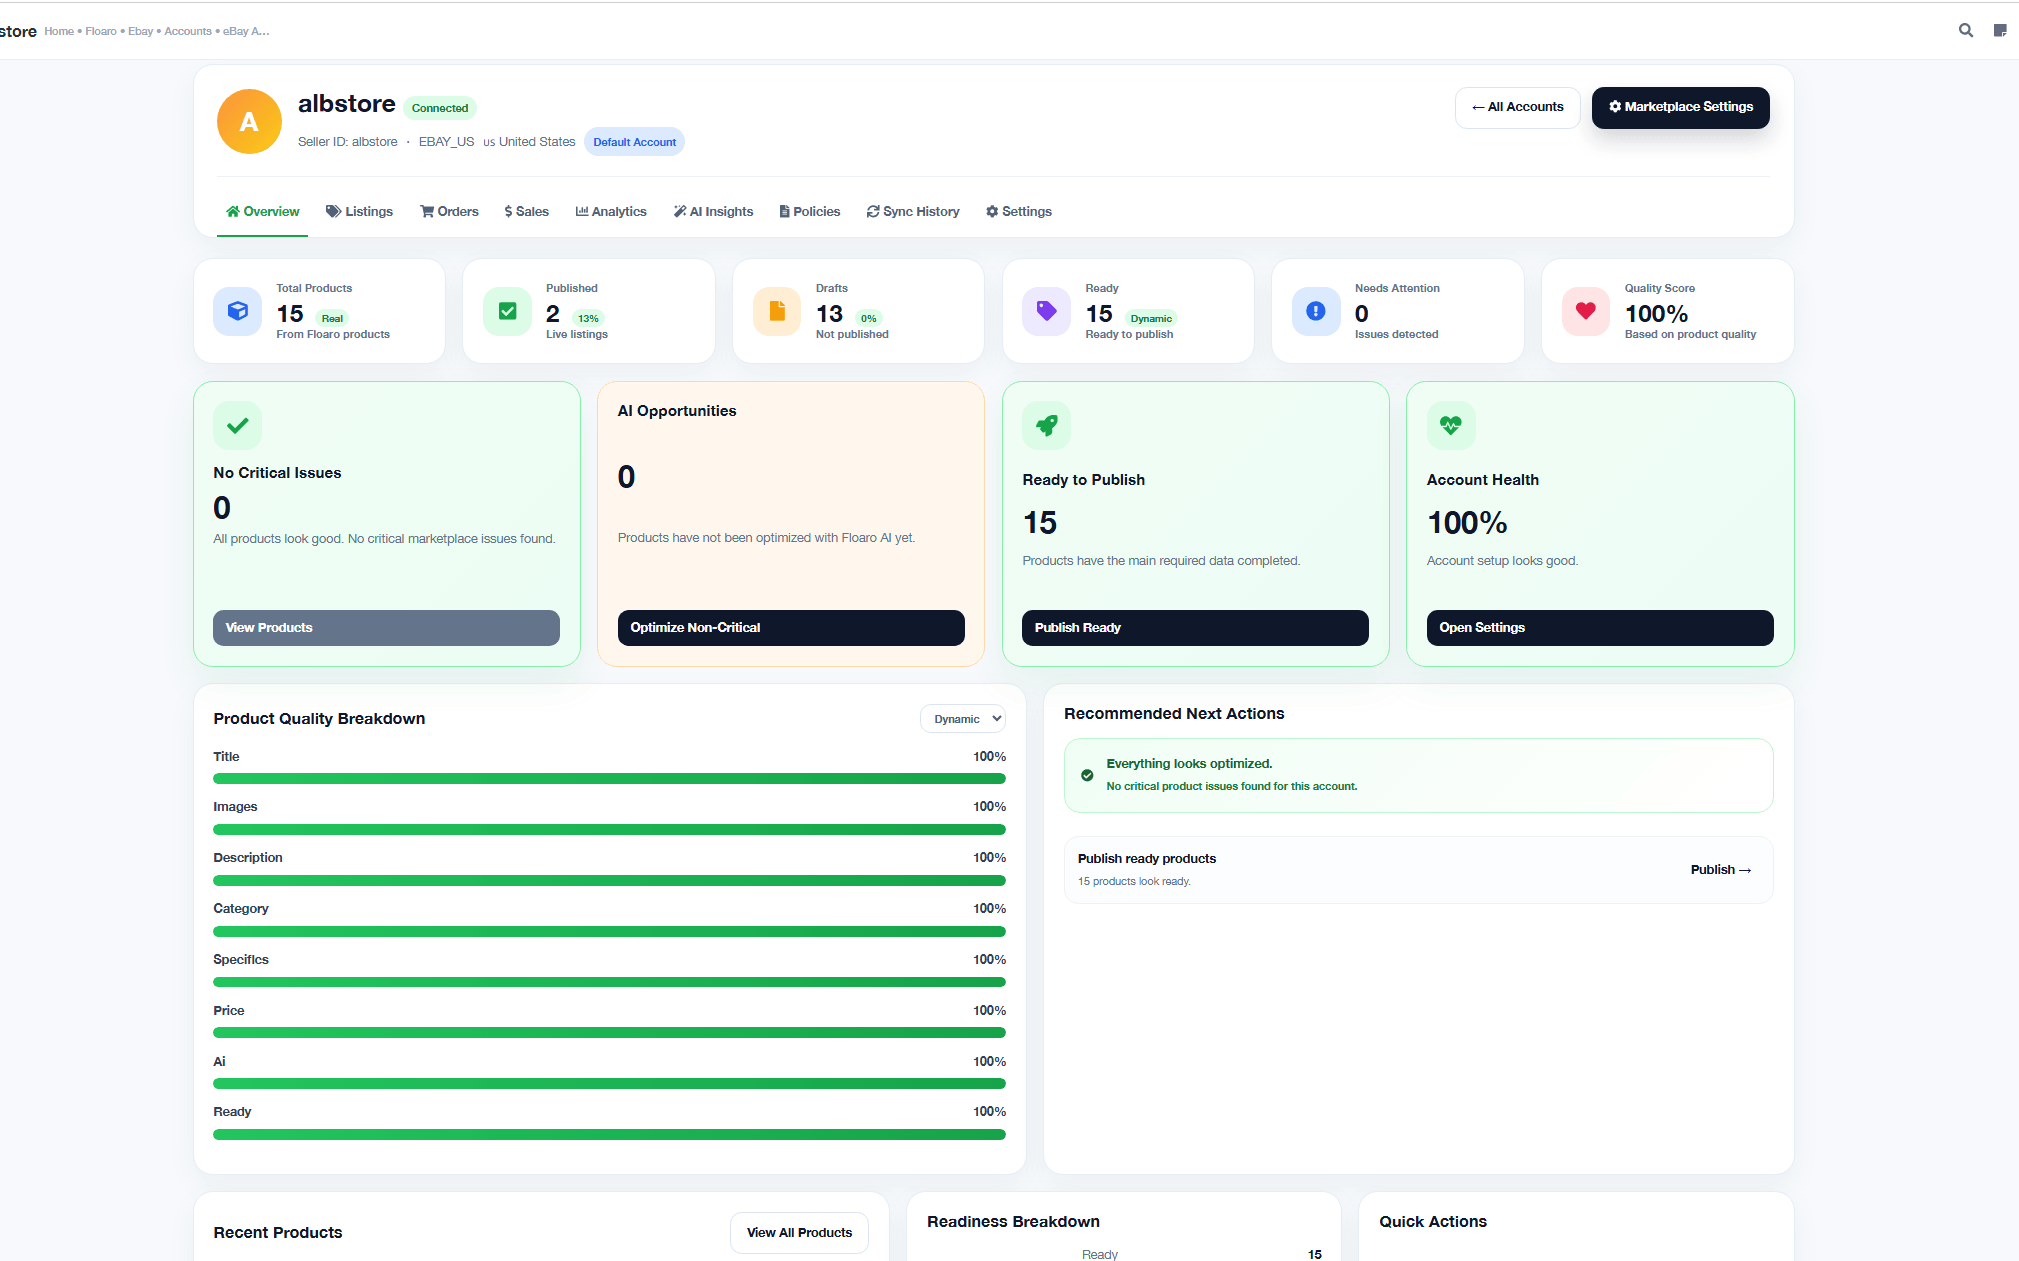Open the Orders tab

tap(449, 212)
